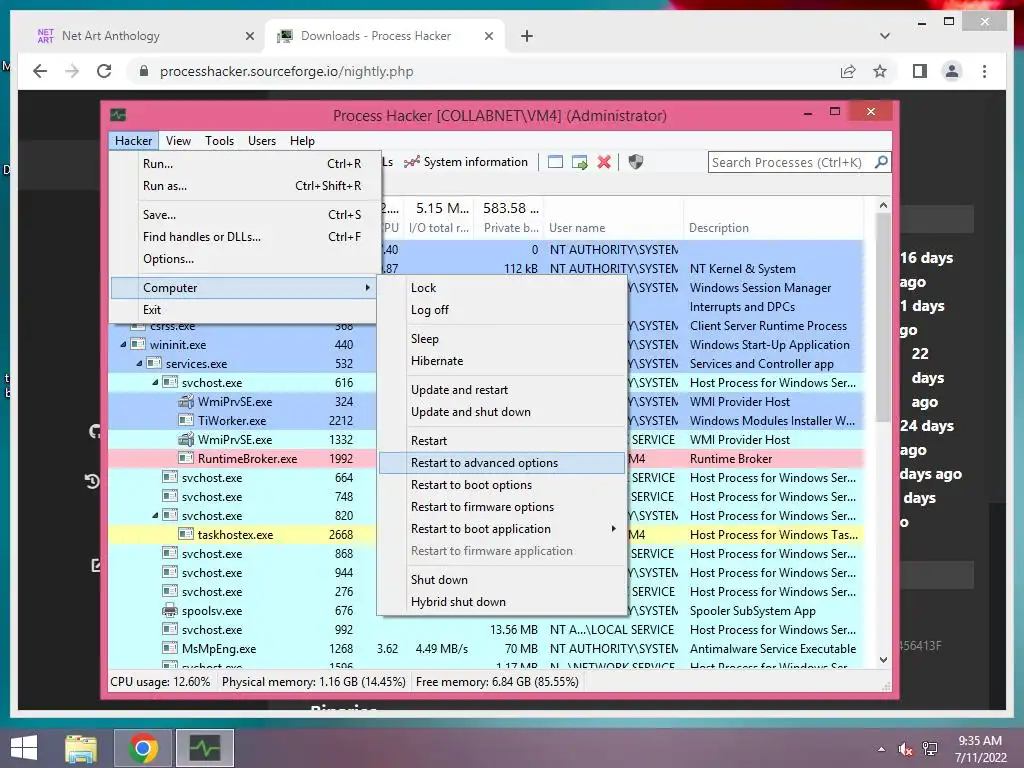Select Update and shut down
1024x768 pixels.
click(502, 412)
